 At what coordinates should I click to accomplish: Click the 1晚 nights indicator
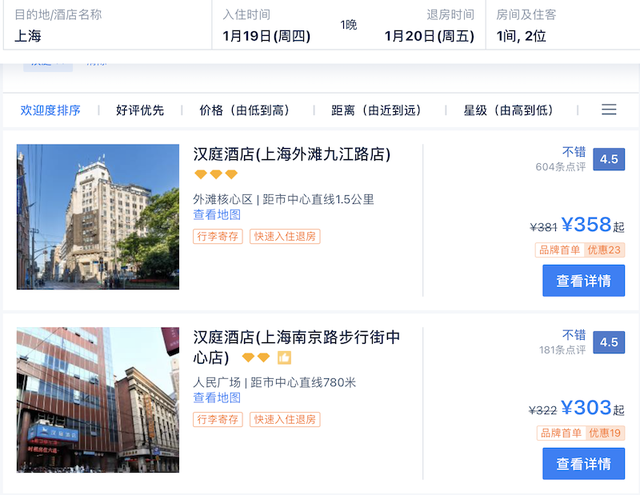tap(349, 25)
